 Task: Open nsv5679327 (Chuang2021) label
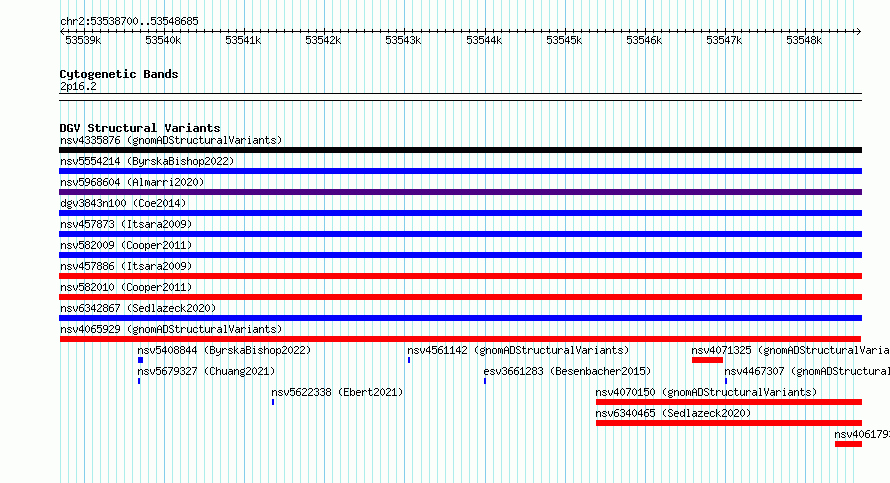click(206, 371)
